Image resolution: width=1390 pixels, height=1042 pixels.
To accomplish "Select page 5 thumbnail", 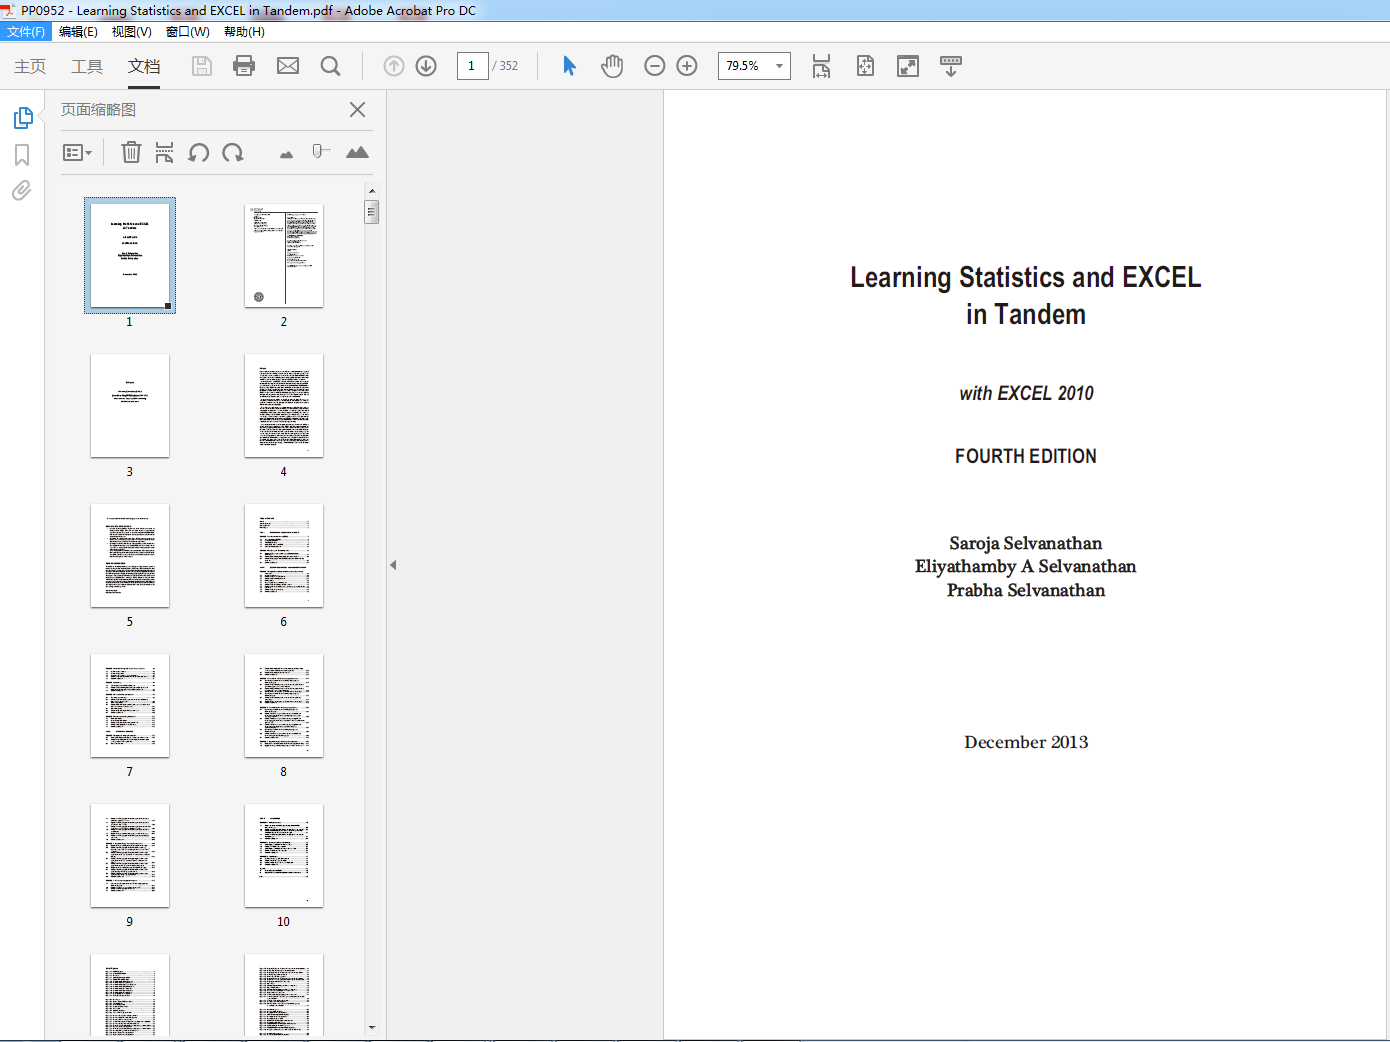I will tap(130, 556).
